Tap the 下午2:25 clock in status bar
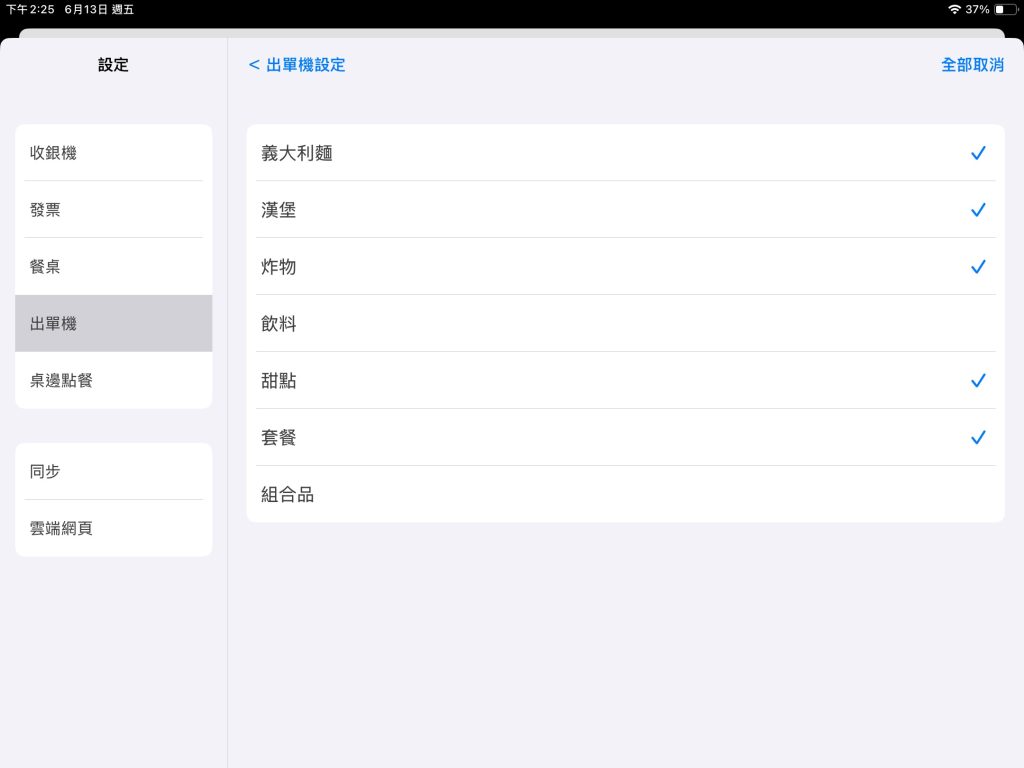 [30, 9]
